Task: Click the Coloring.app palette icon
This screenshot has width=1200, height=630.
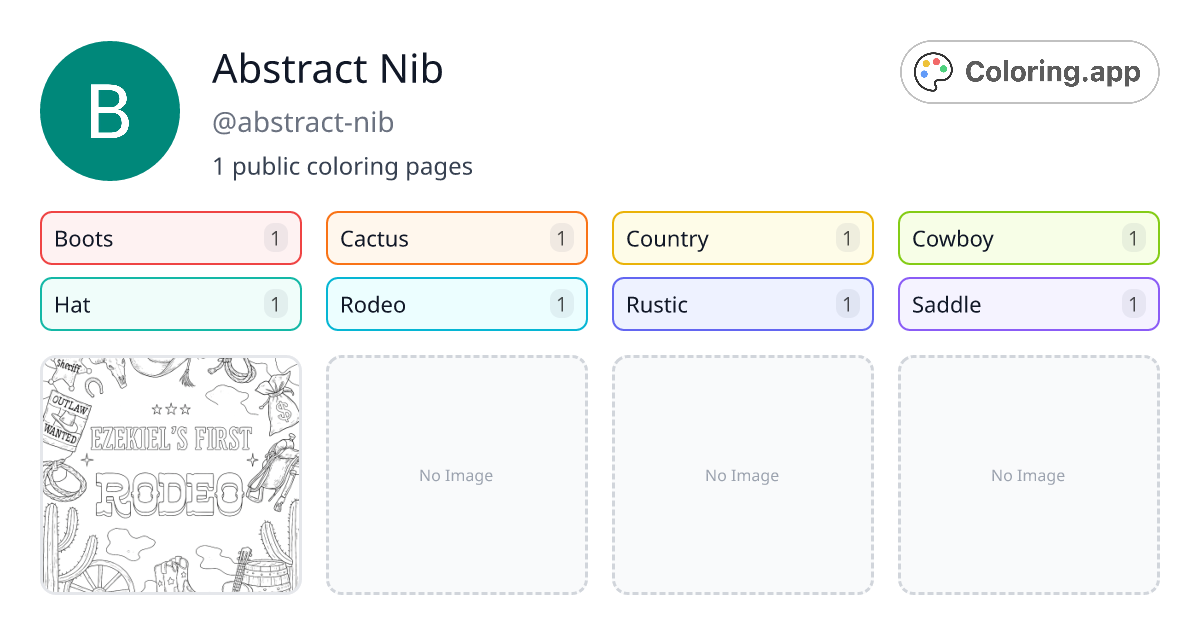Action: 935,72
